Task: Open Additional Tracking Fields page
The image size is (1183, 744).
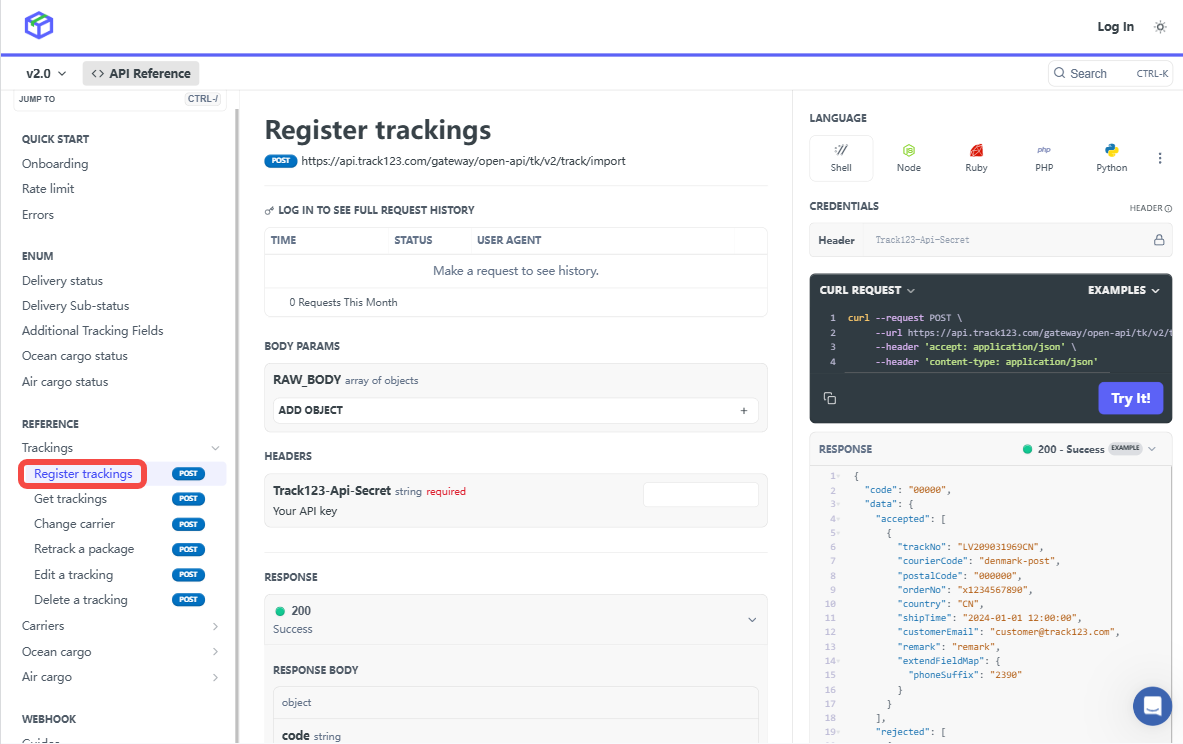Action: pos(93,330)
